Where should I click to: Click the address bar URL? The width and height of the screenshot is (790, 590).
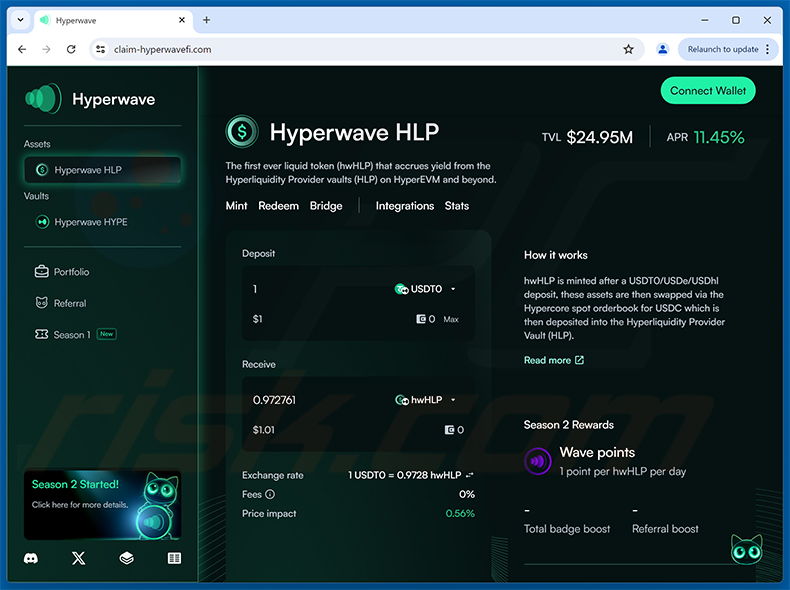(162, 49)
